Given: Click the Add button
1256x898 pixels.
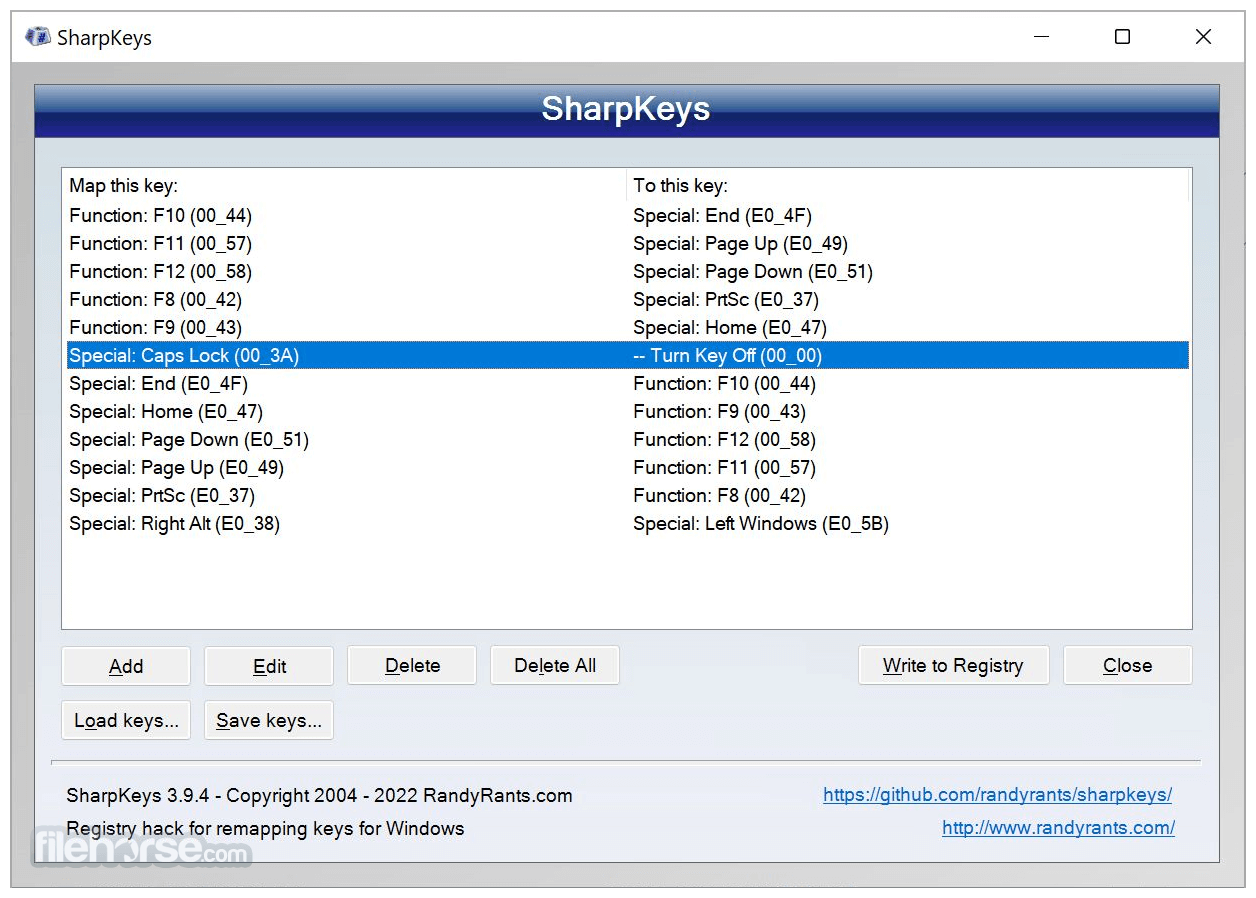Looking at the screenshot, I should 126,666.
